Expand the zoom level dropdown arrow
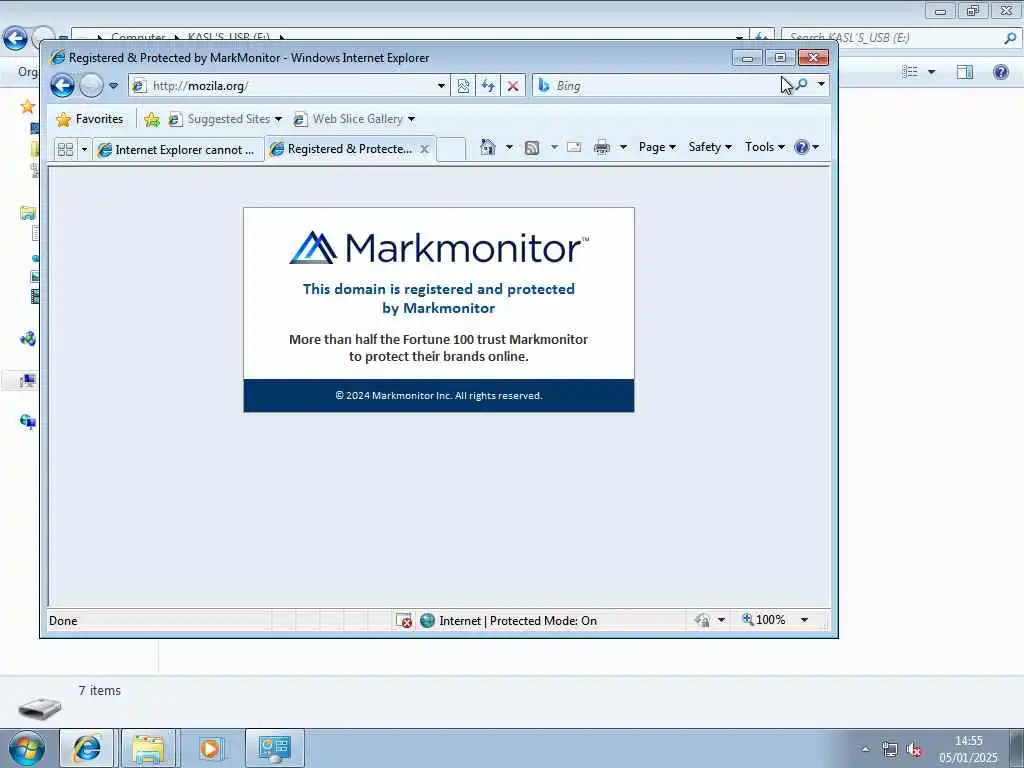This screenshot has height=768, width=1024. click(805, 620)
